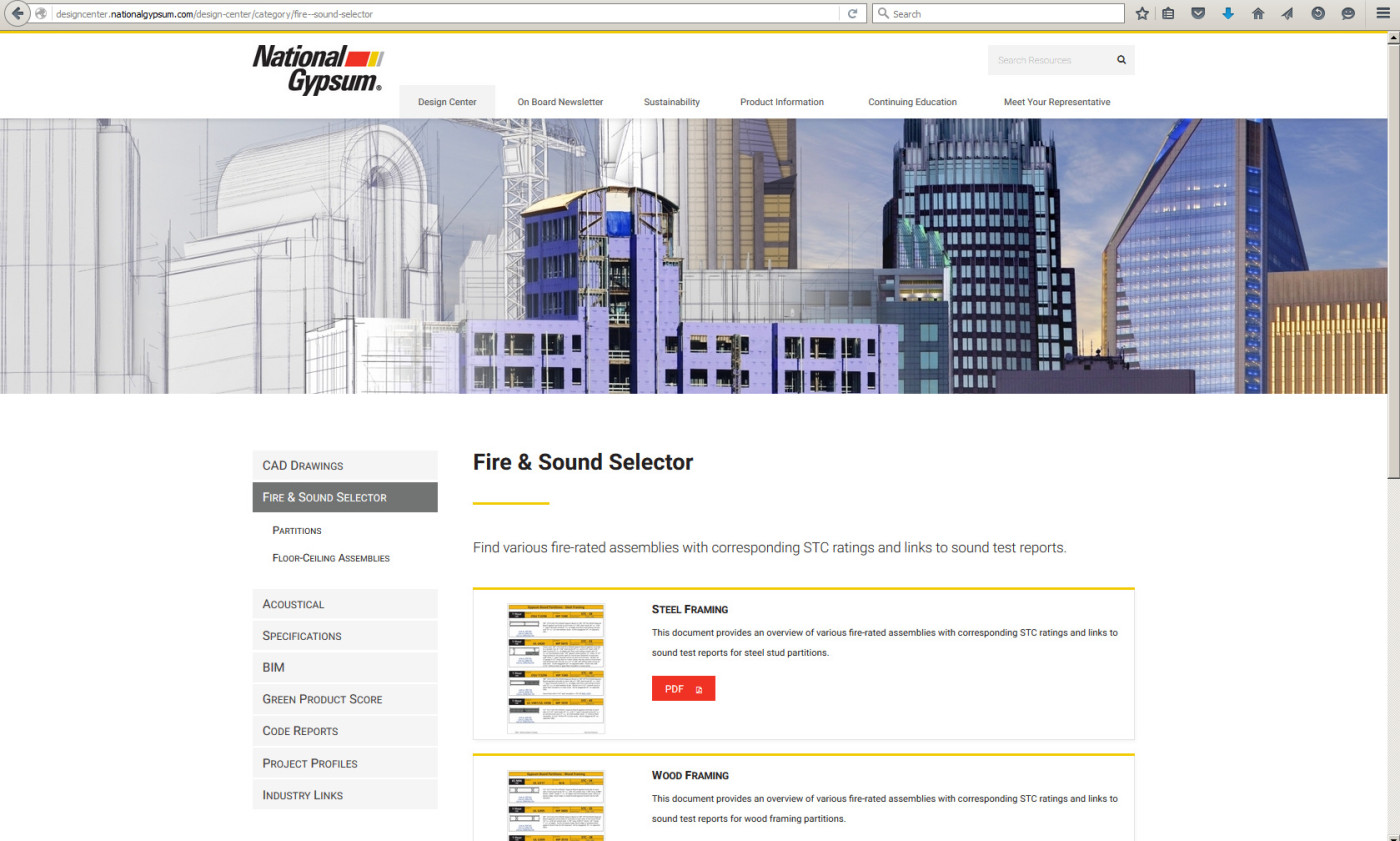Viewport: 1400px width, 841px height.
Task: Open the search engine dropdown in the search bar
Action: coord(884,13)
